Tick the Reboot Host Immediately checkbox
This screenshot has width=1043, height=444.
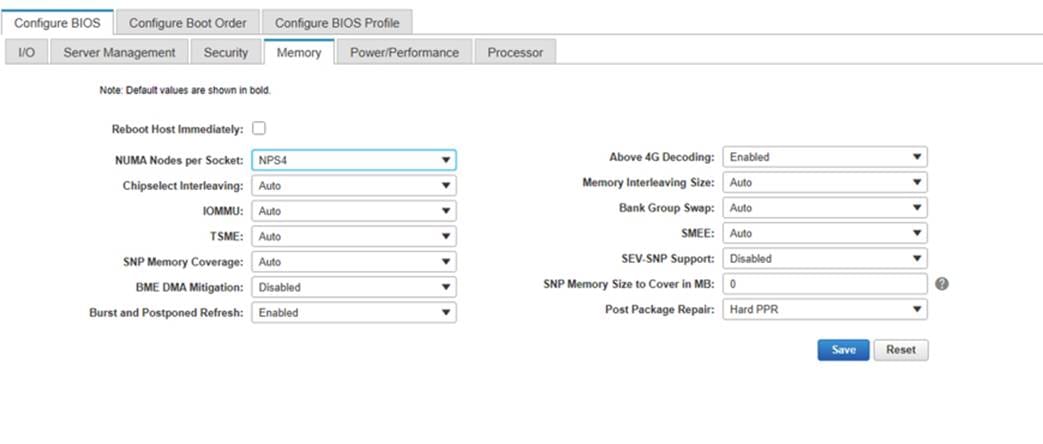(259, 128)
